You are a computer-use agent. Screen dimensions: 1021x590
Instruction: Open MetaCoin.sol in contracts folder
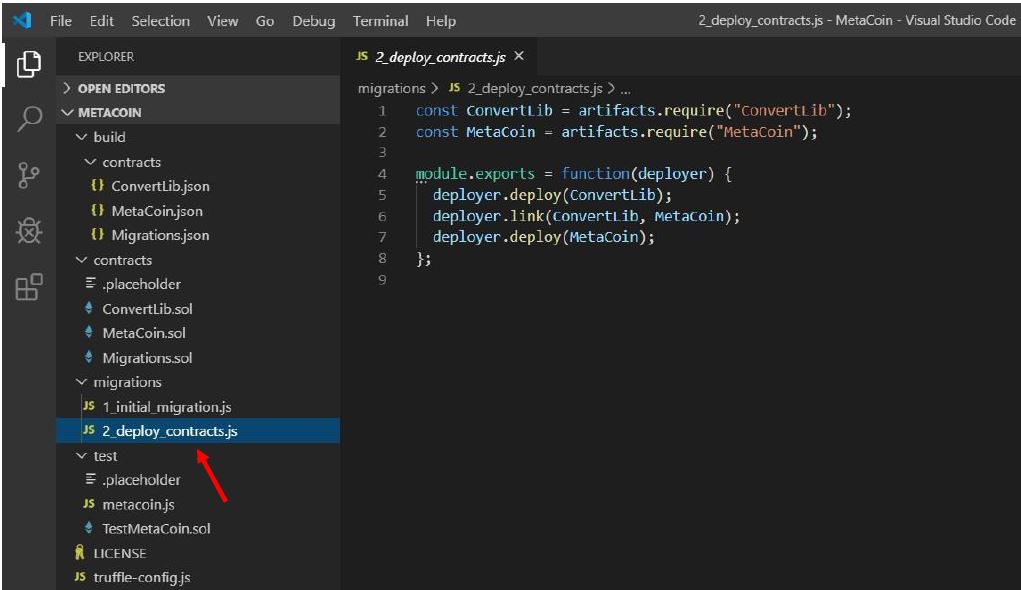pyautogui.click(x=143, y=333)
